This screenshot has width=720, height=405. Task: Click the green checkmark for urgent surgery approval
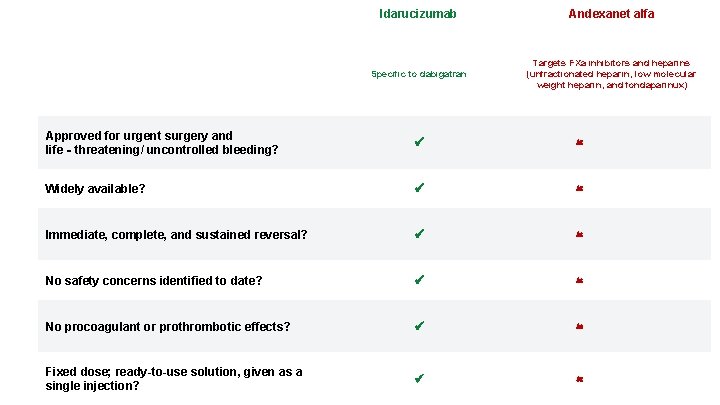419,143
